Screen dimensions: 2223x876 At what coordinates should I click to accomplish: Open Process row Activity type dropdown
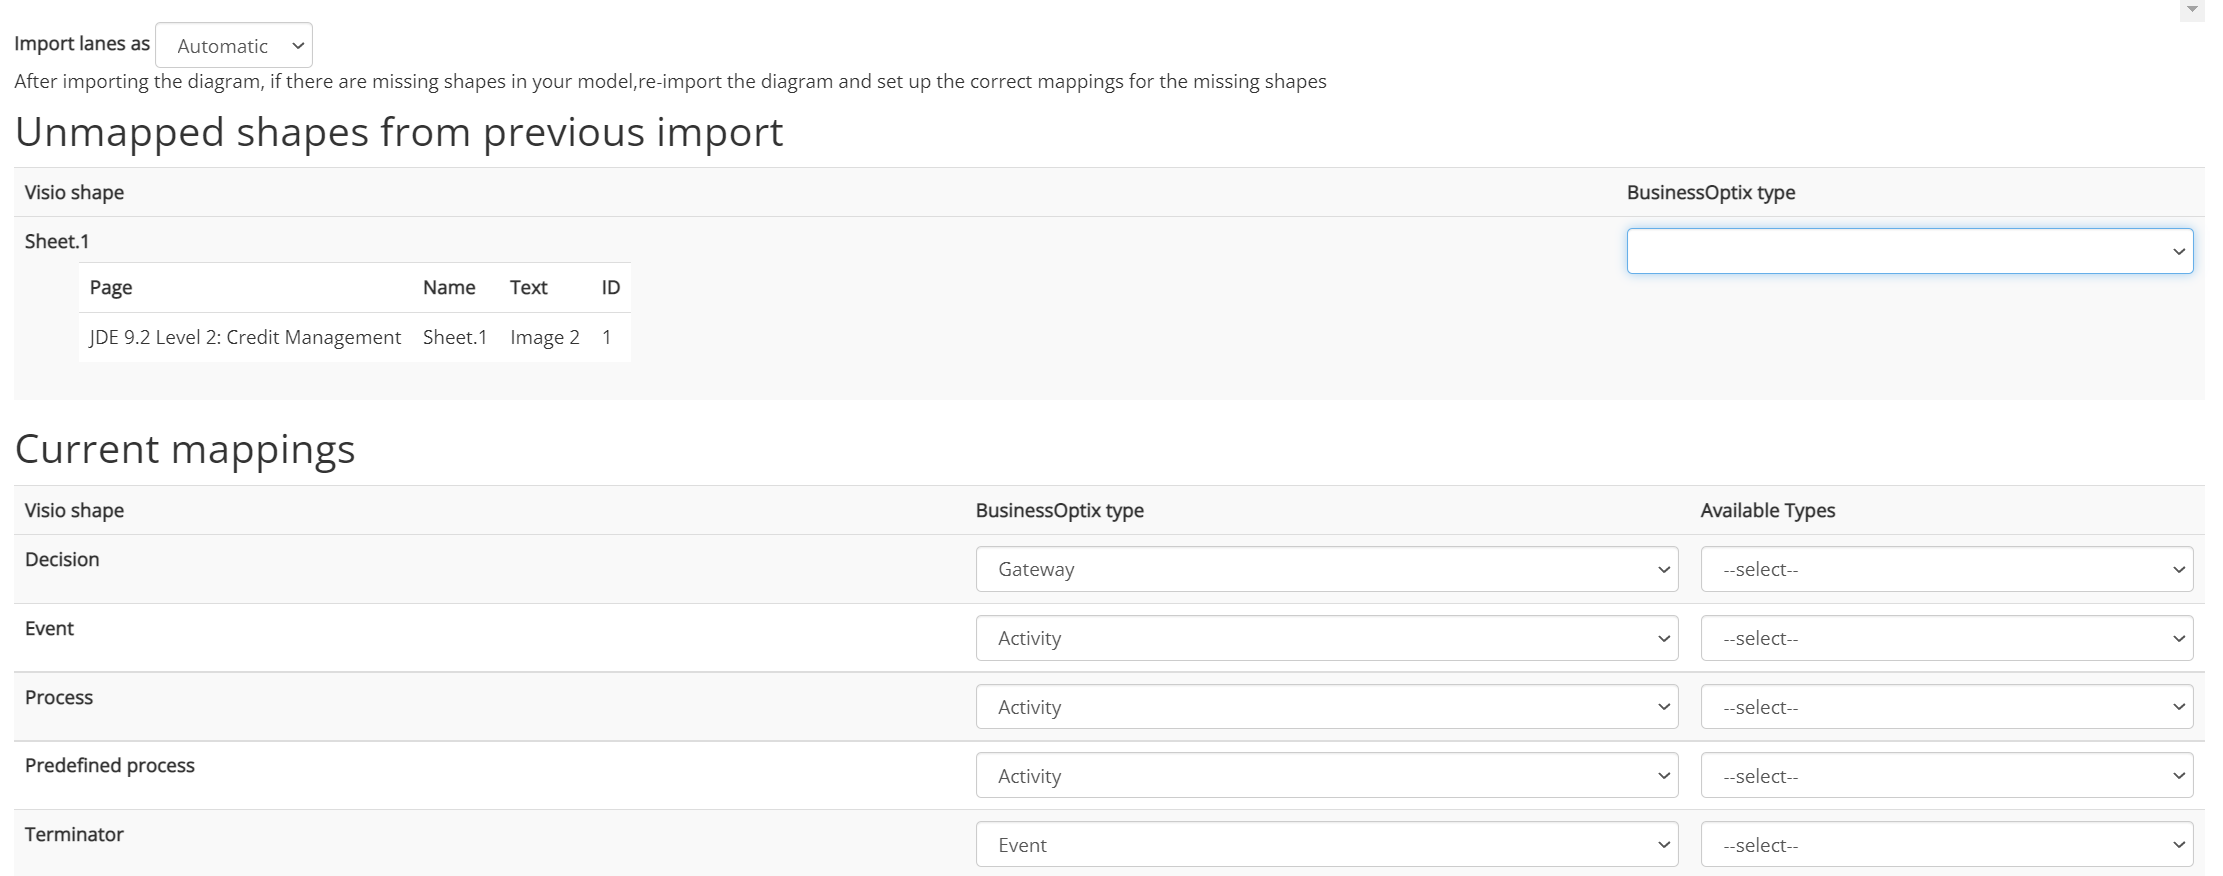pos(1326,707)
